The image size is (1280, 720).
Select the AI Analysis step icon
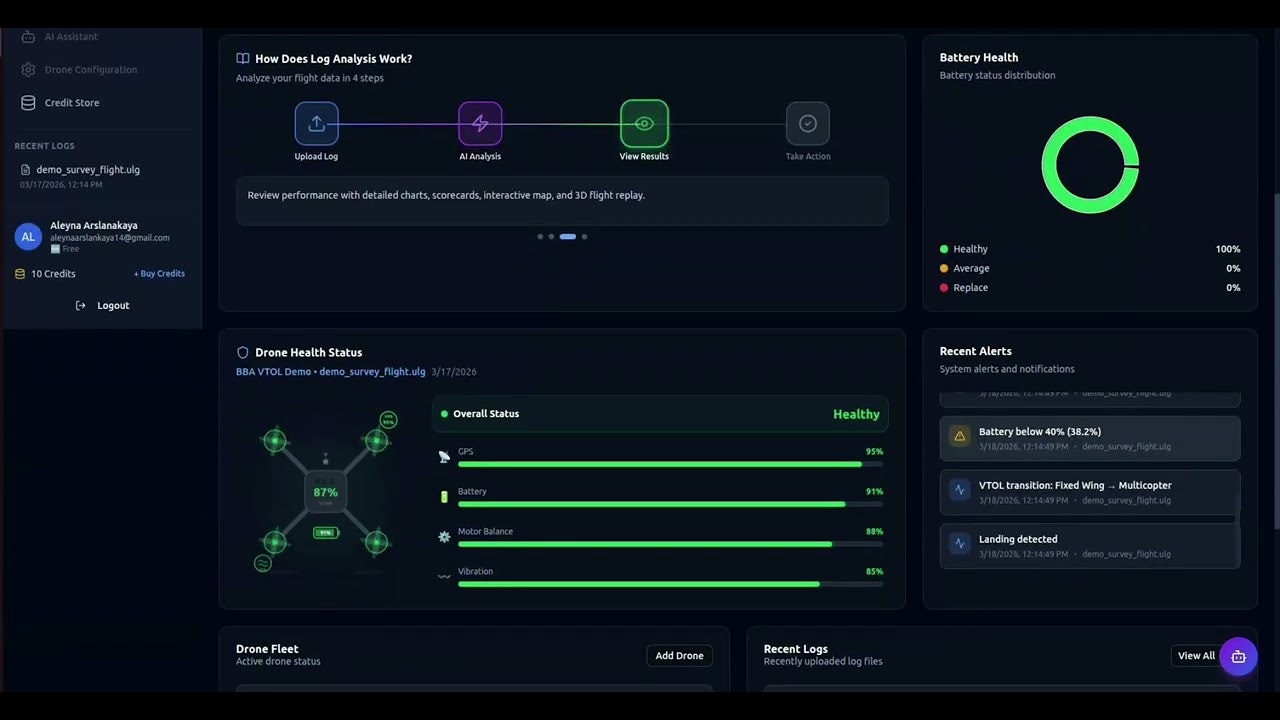[480, 124]
